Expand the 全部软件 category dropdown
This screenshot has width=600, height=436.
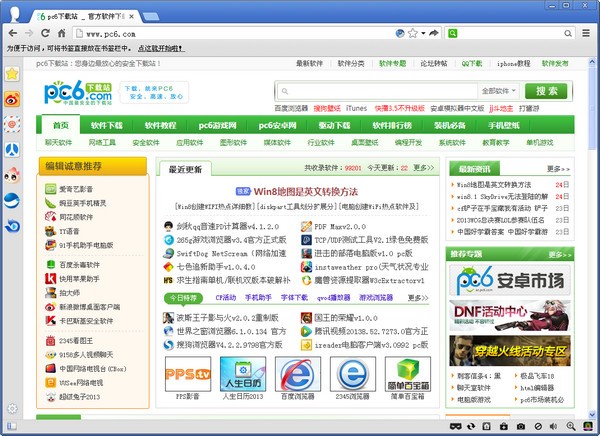click(499, 91)
